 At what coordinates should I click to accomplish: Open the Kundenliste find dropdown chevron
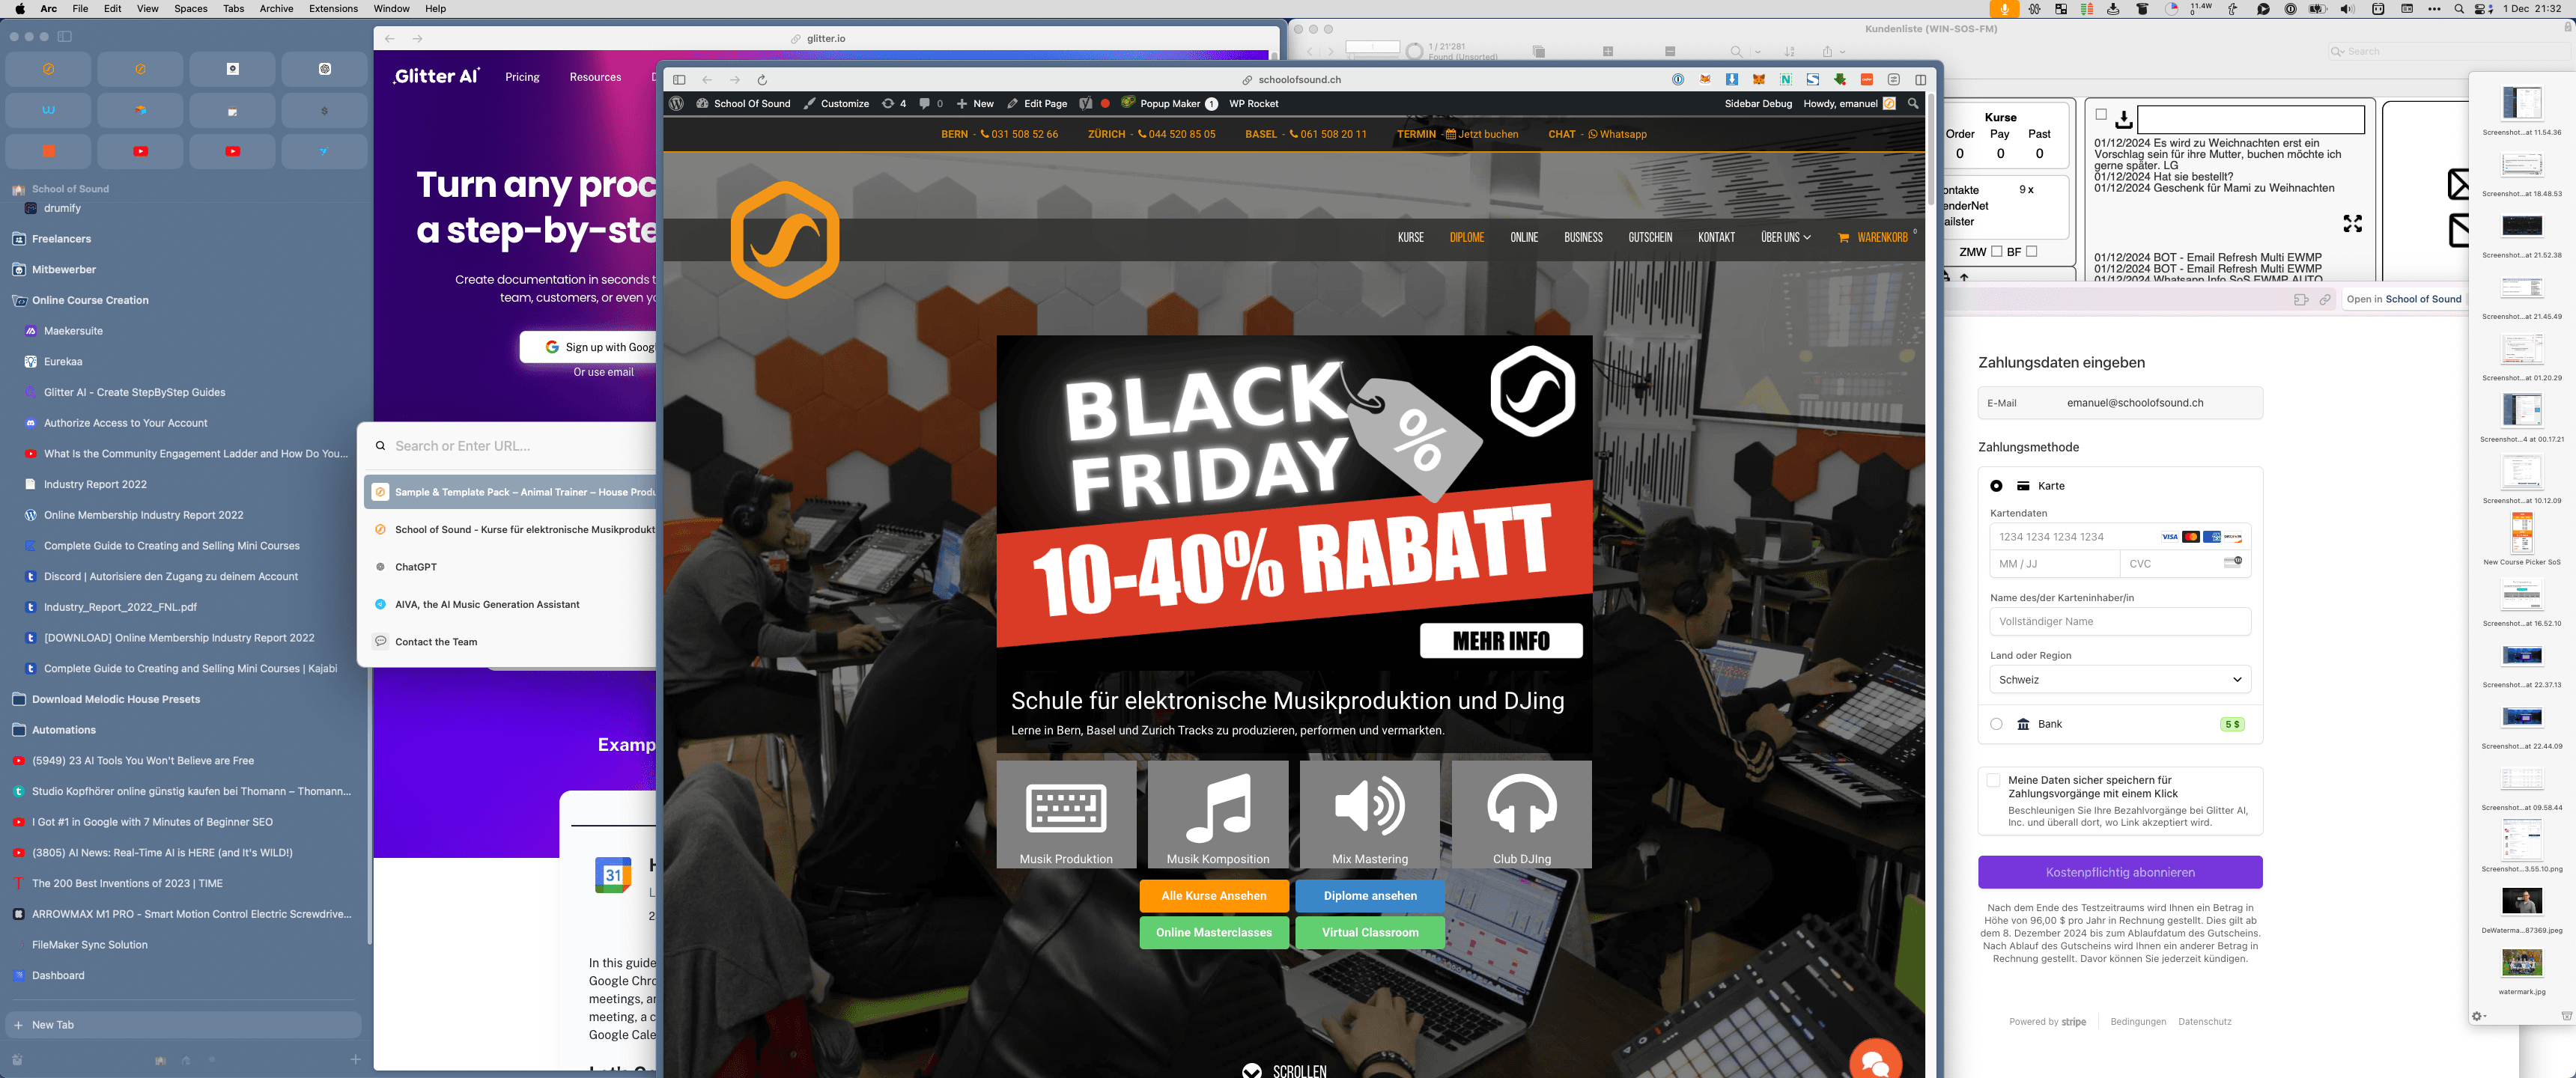click(1757, 51)
